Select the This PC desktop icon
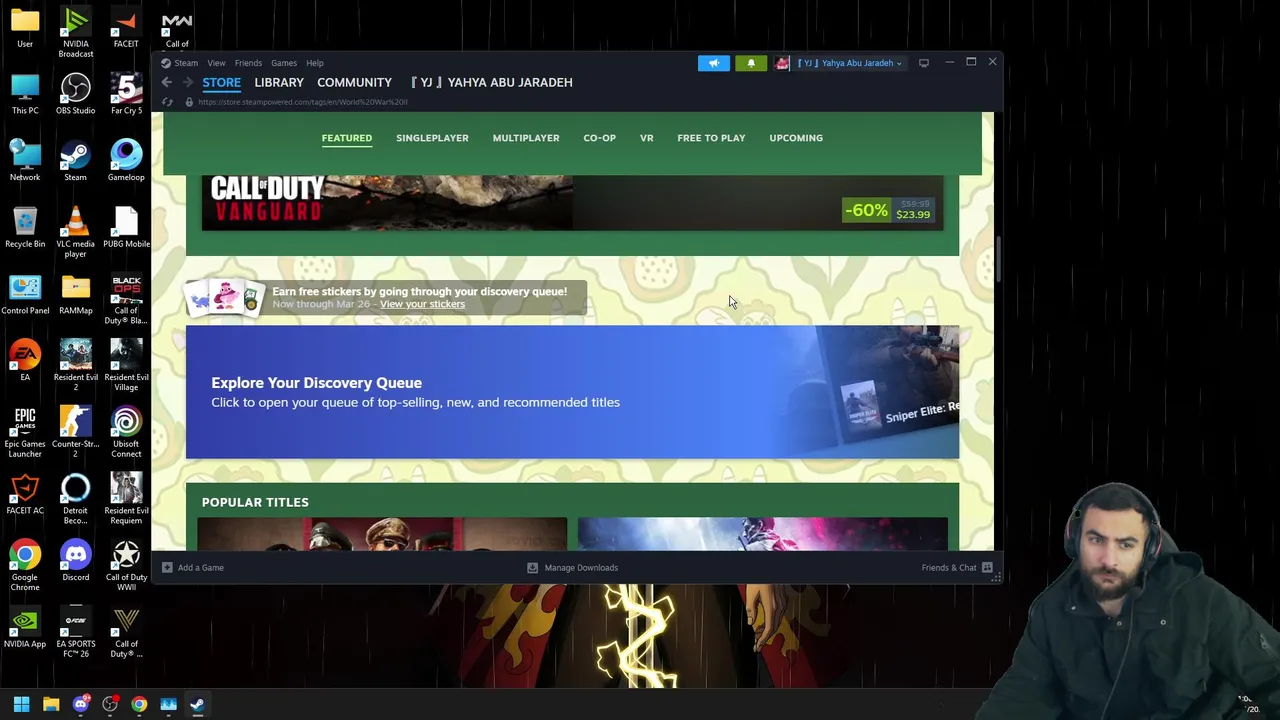 (25, 95)
